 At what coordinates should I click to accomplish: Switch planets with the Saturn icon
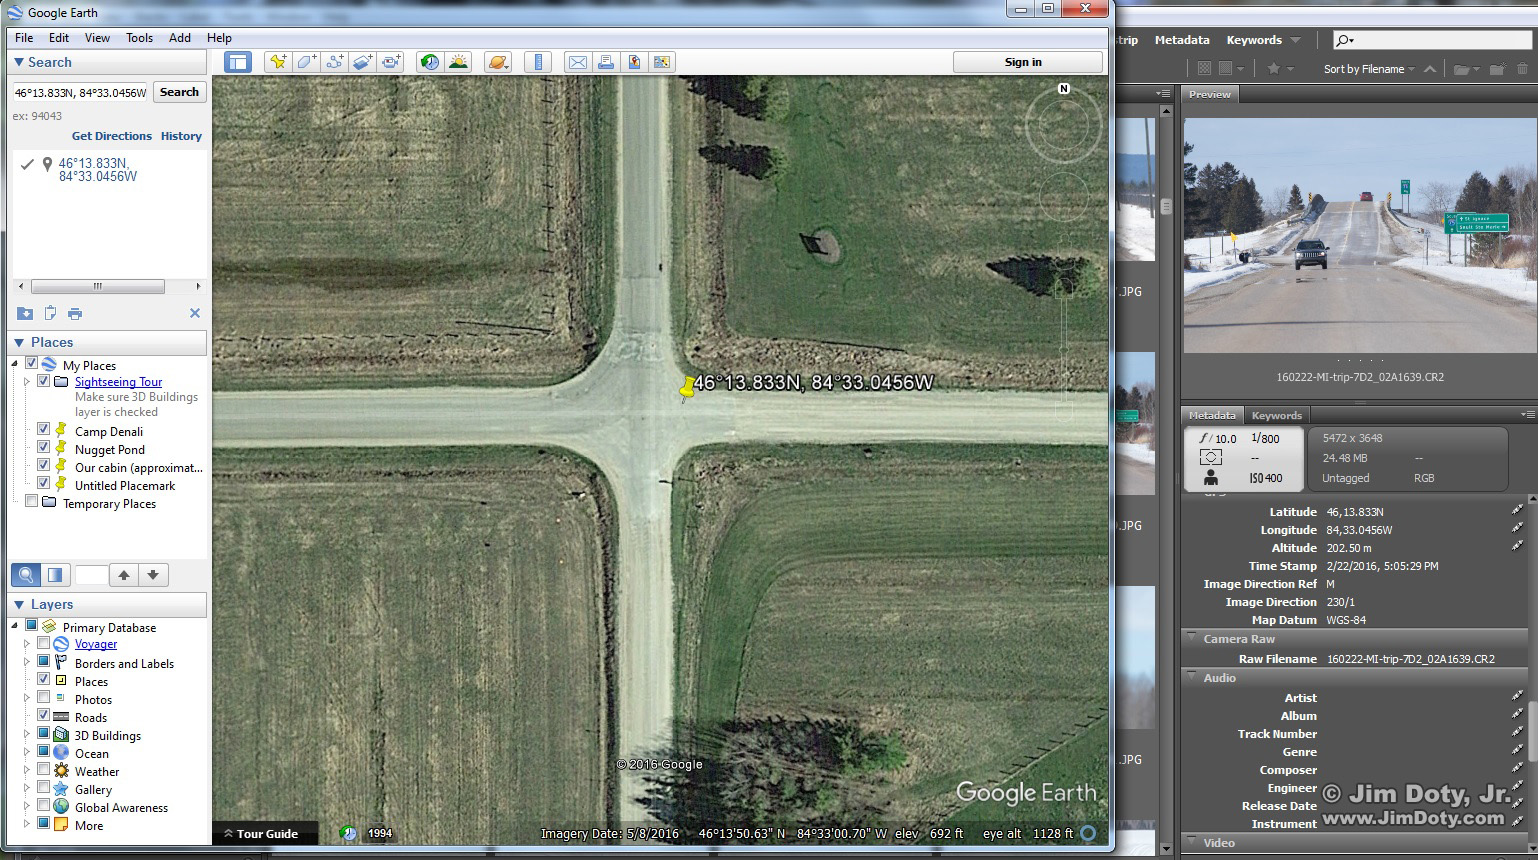click(497, 62)
